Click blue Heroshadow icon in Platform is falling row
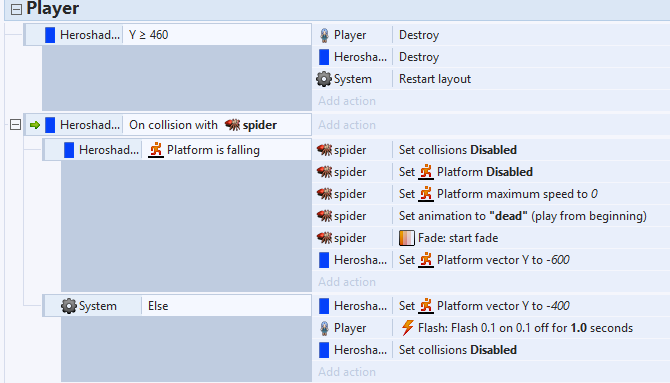This screenshot has width=670, height=383. [x=69, y=150]
